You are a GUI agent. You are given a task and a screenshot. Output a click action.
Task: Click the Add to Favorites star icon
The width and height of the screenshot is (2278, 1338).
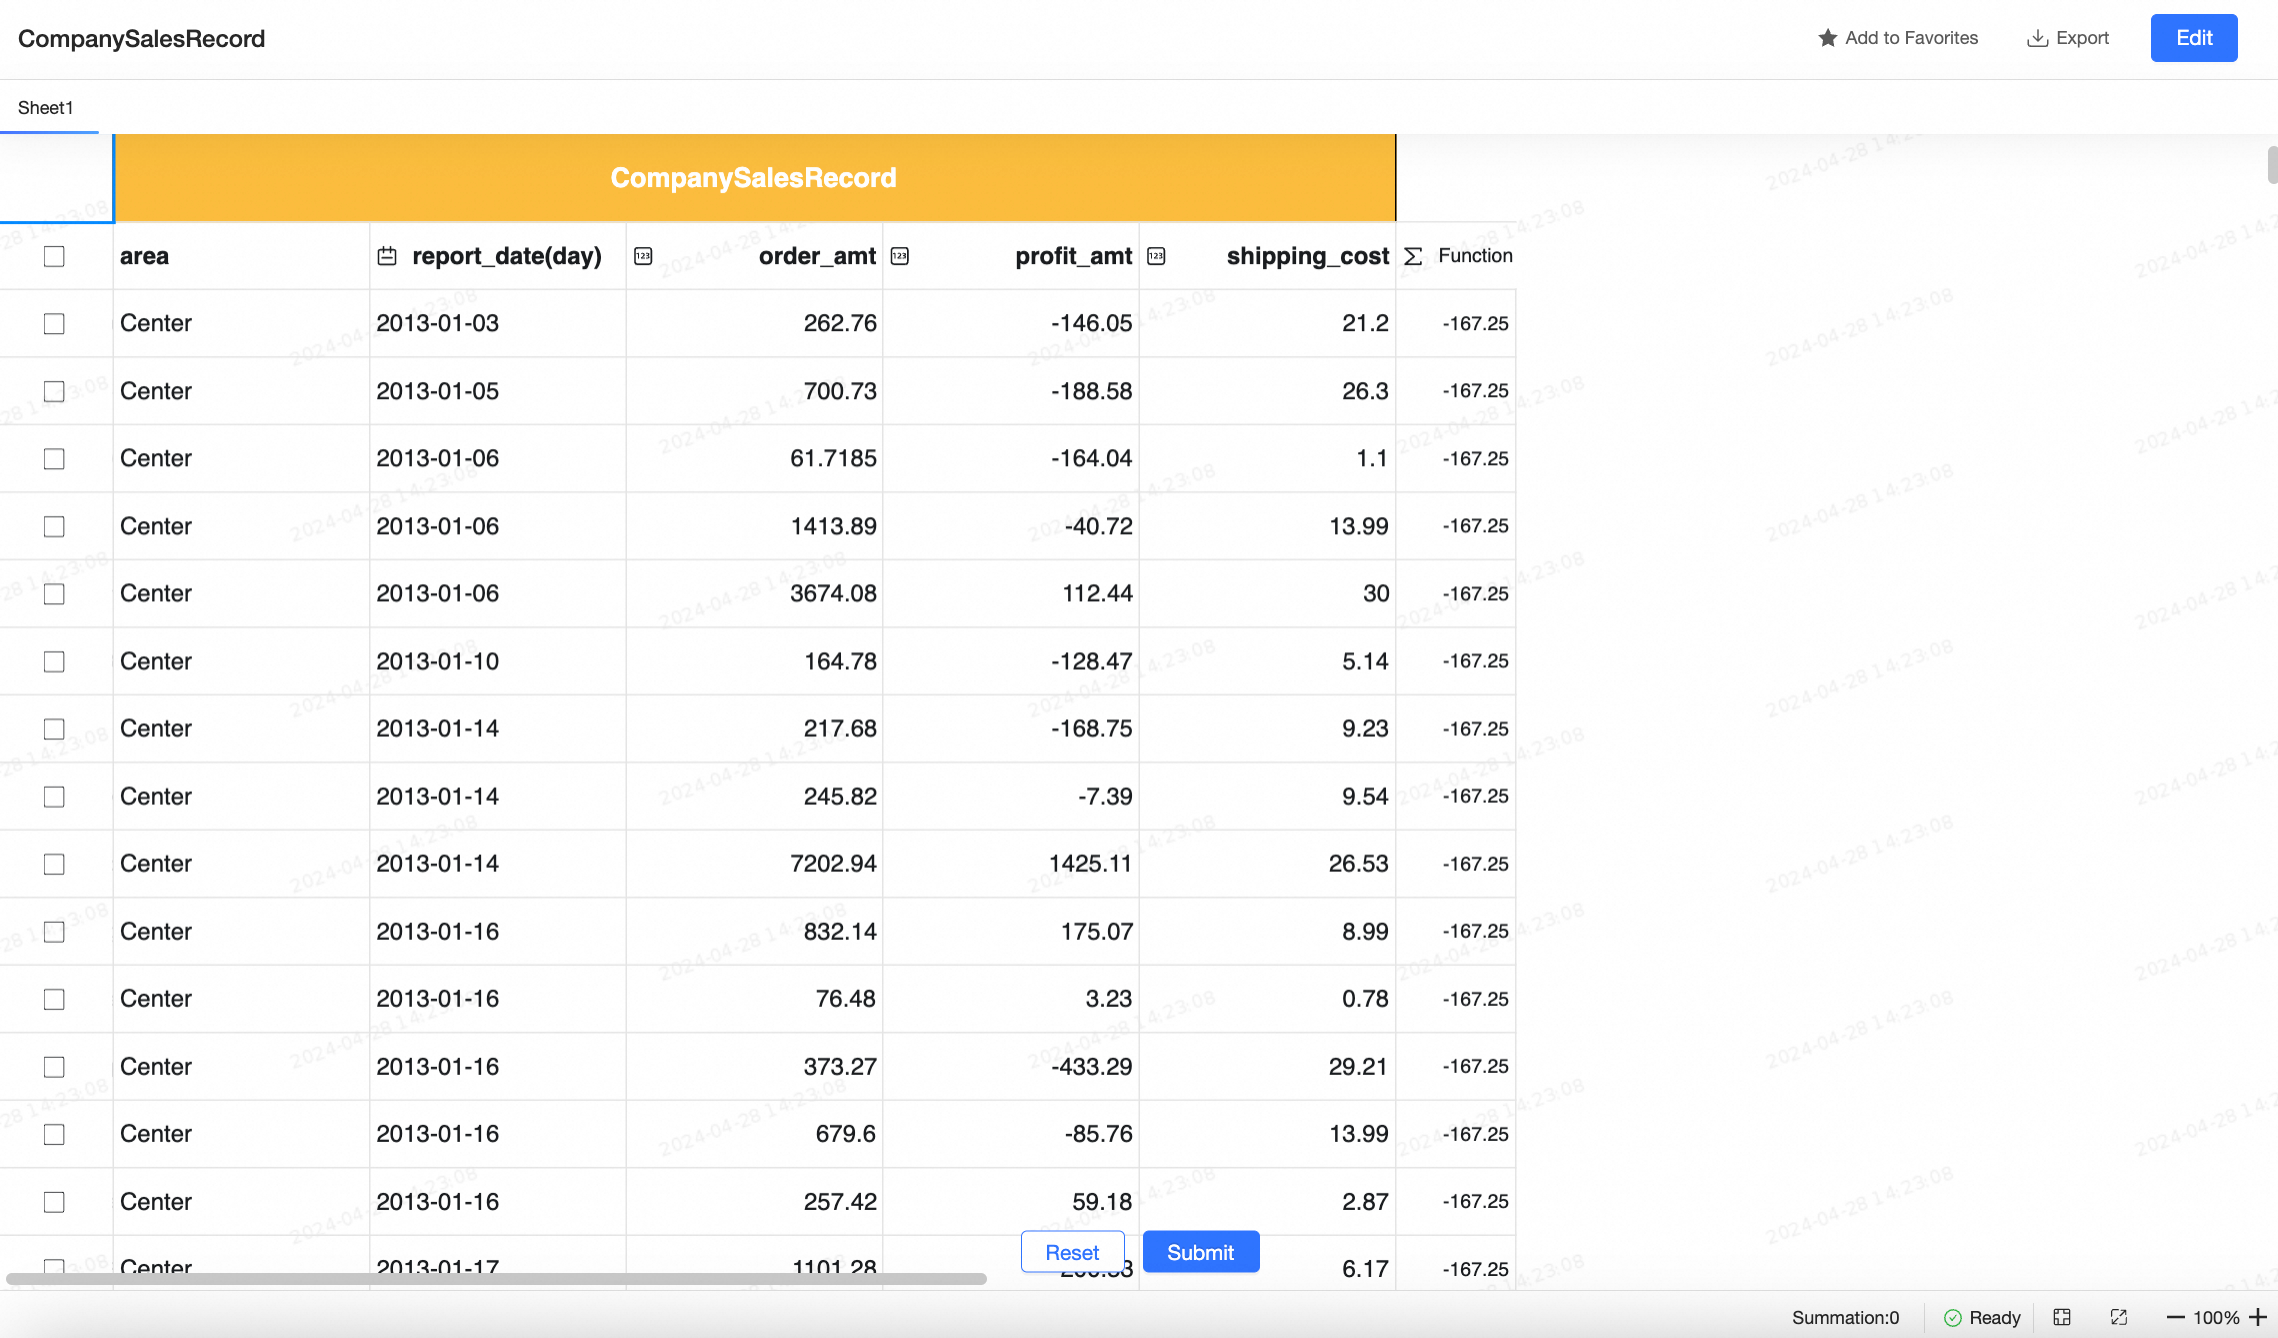(1827, 38)
